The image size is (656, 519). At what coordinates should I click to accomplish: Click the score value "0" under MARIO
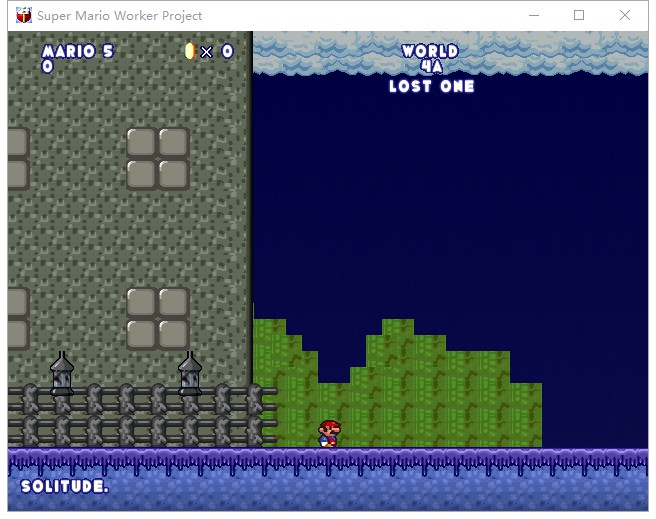[47, 66]
